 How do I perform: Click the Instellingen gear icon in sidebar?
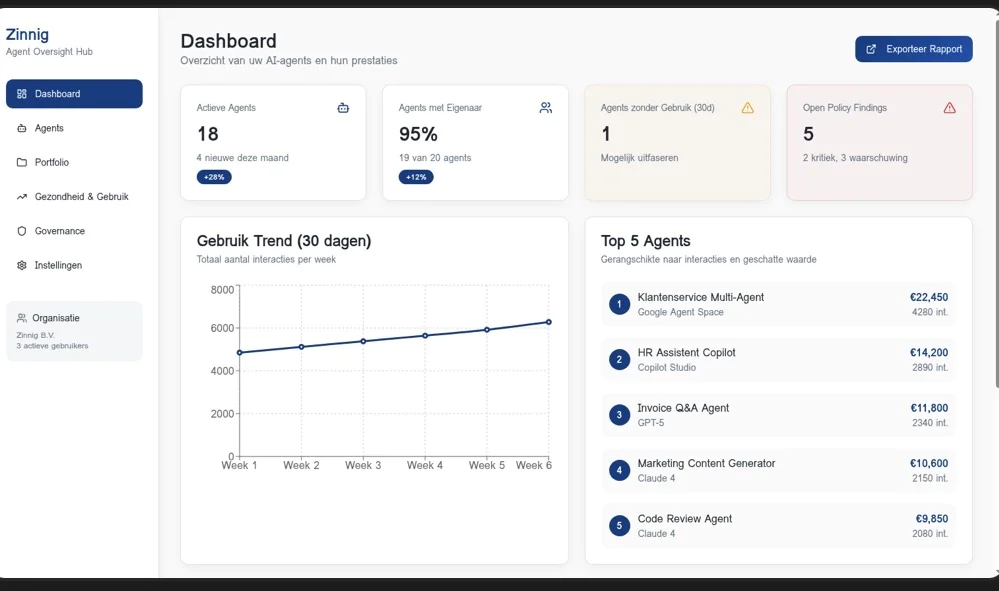coord(22,266)
